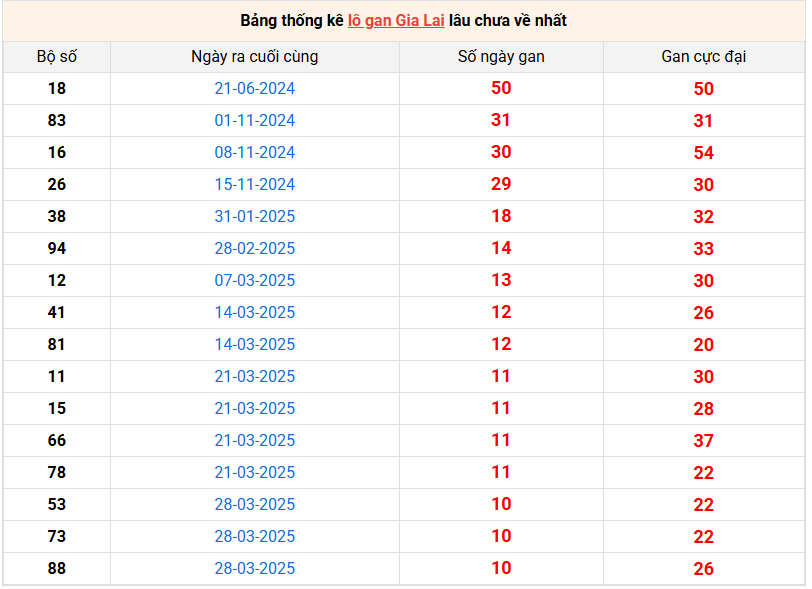Select the date 07-03-2025
Image resolution: width=812 pixels, height=589 pixels.
point(255,281)
